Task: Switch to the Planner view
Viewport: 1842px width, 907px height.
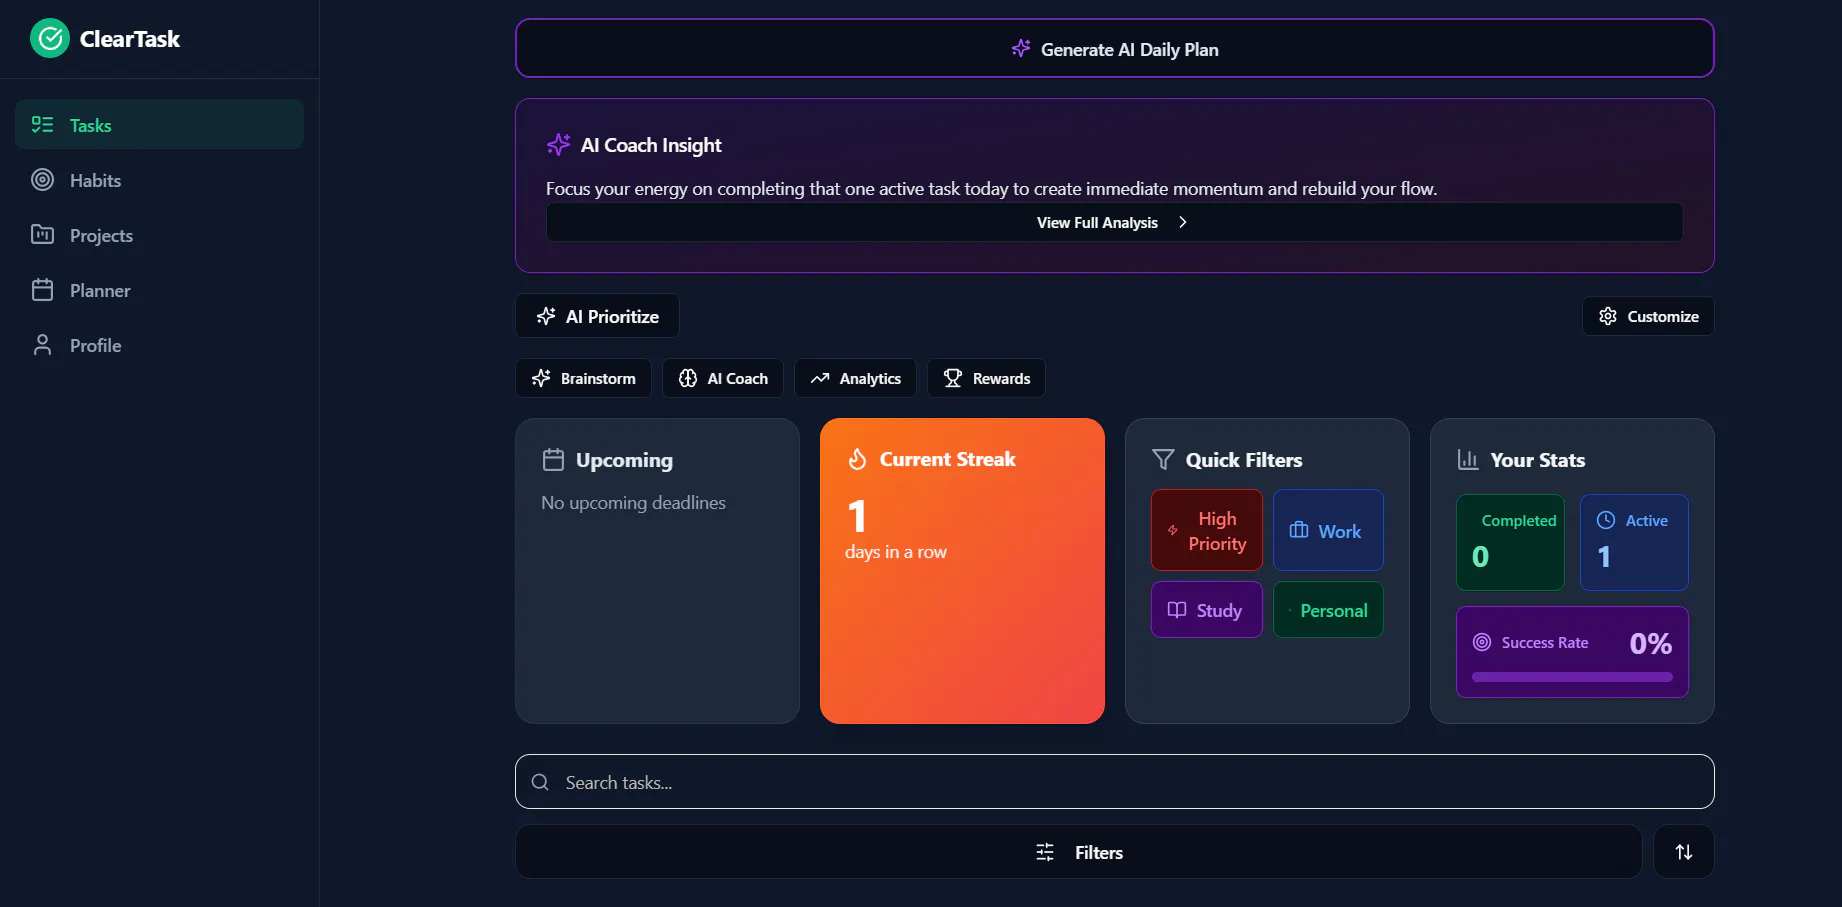Action: click(x=159, y=290)
